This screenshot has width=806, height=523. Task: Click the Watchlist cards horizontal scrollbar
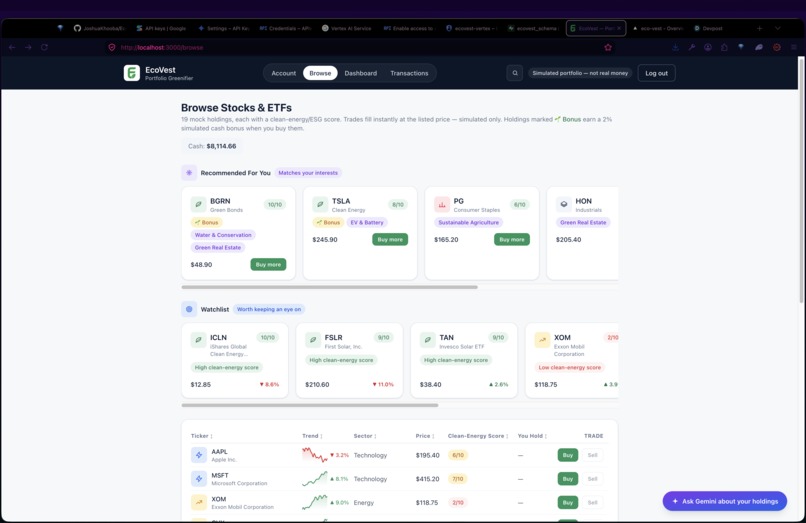(310, 405)
